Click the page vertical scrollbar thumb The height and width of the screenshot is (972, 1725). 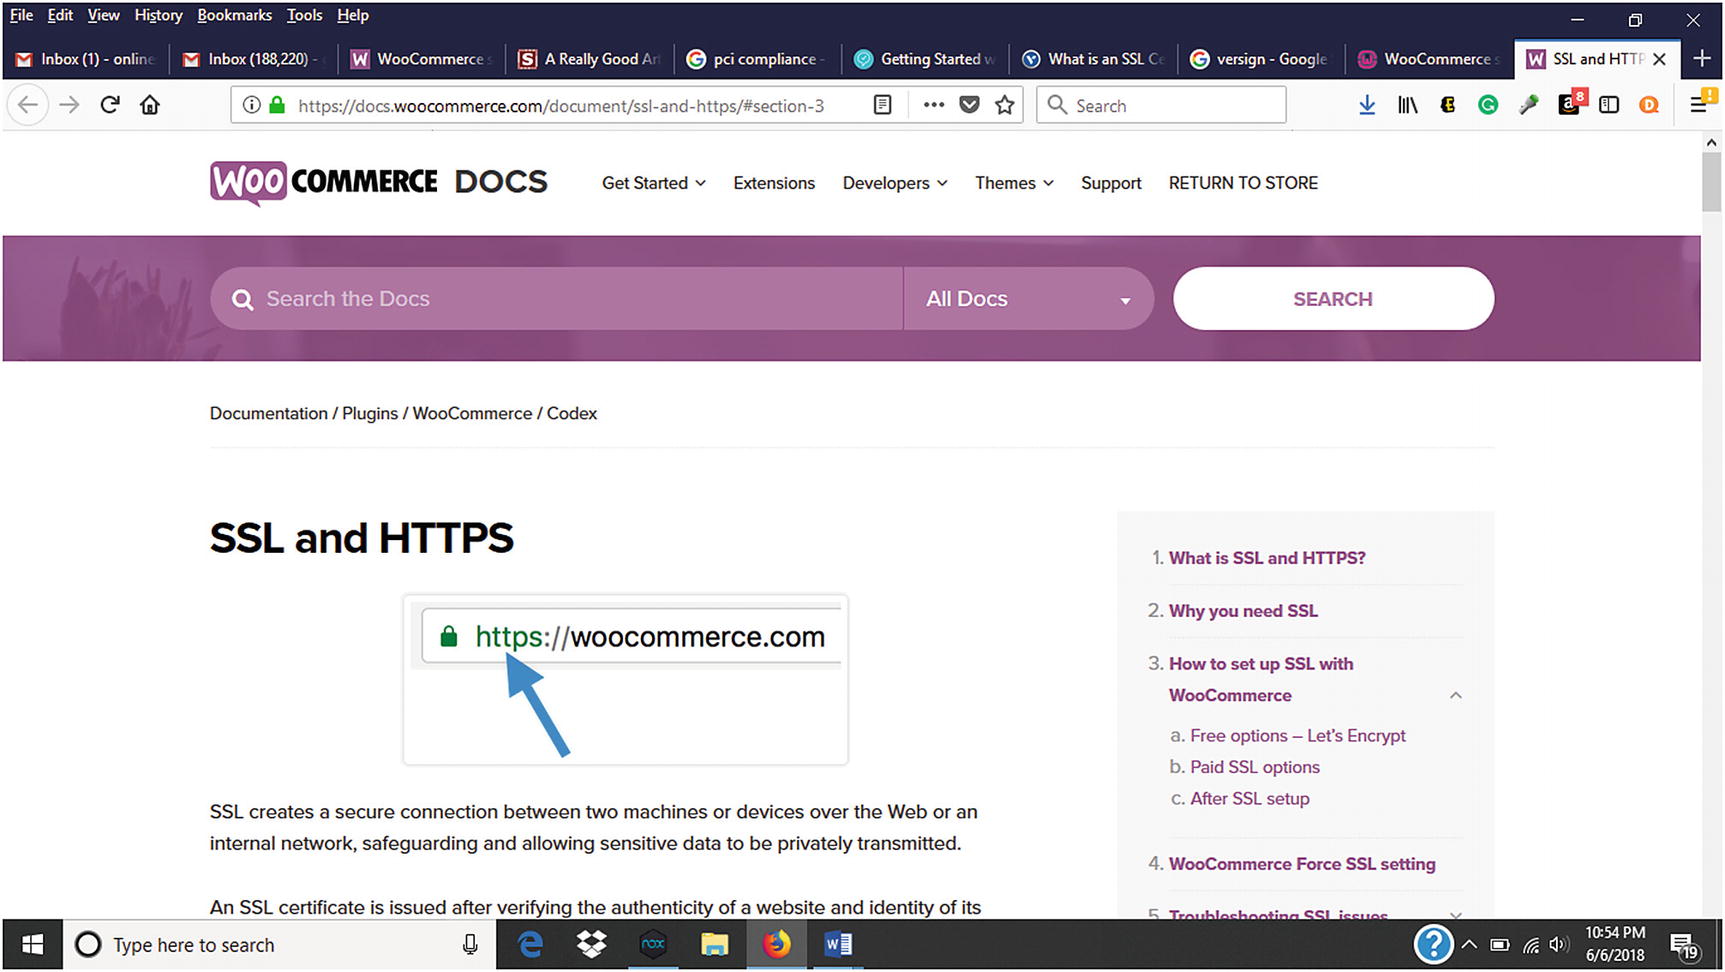(x=1711, y=181)
